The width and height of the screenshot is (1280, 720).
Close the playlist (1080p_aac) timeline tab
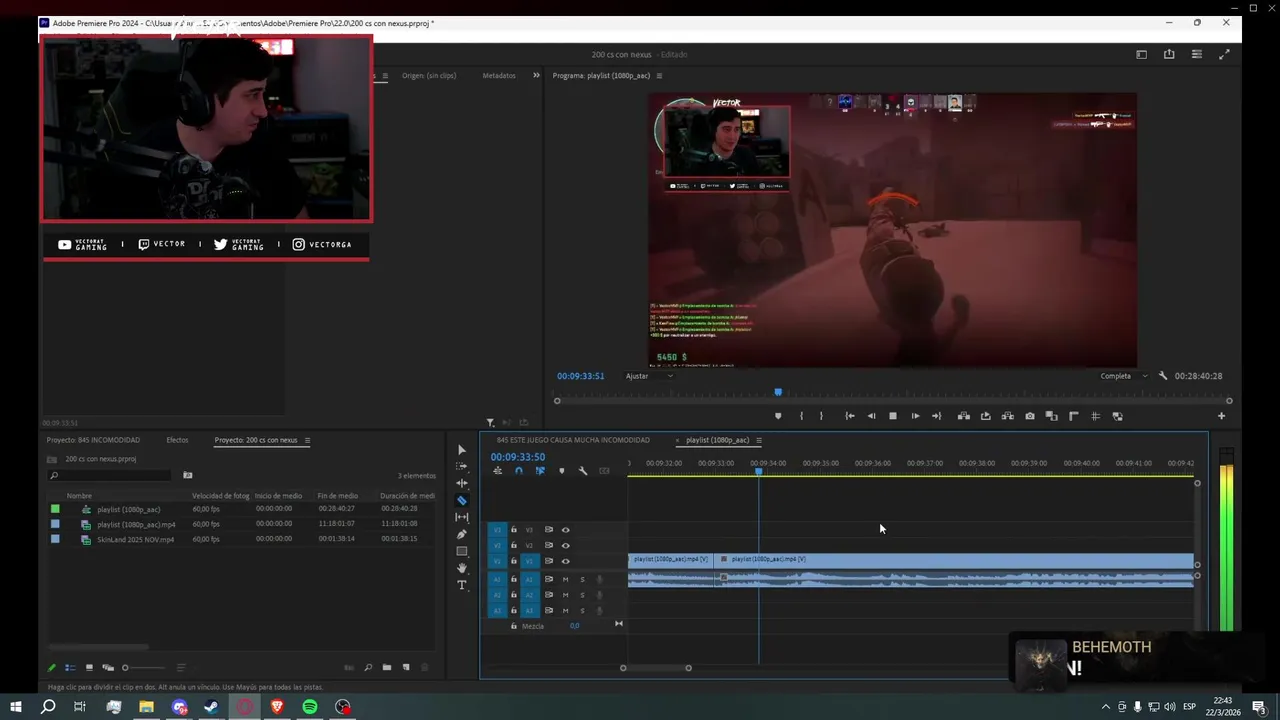pos(678,440)
